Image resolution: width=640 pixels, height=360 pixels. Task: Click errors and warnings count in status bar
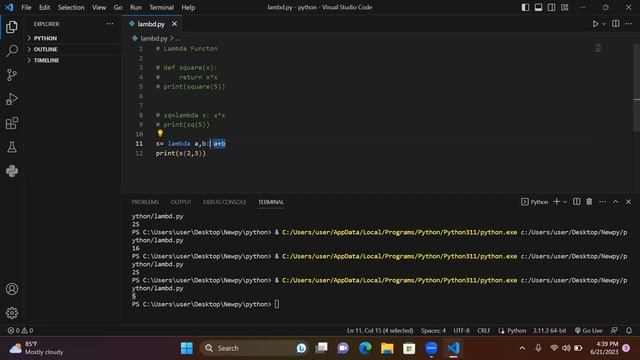20,331
